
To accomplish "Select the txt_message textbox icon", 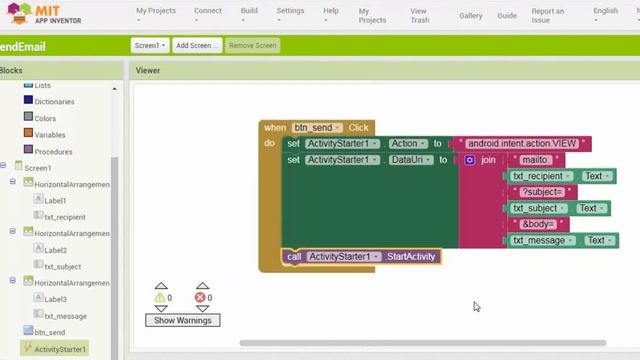I will pos(38,314).
